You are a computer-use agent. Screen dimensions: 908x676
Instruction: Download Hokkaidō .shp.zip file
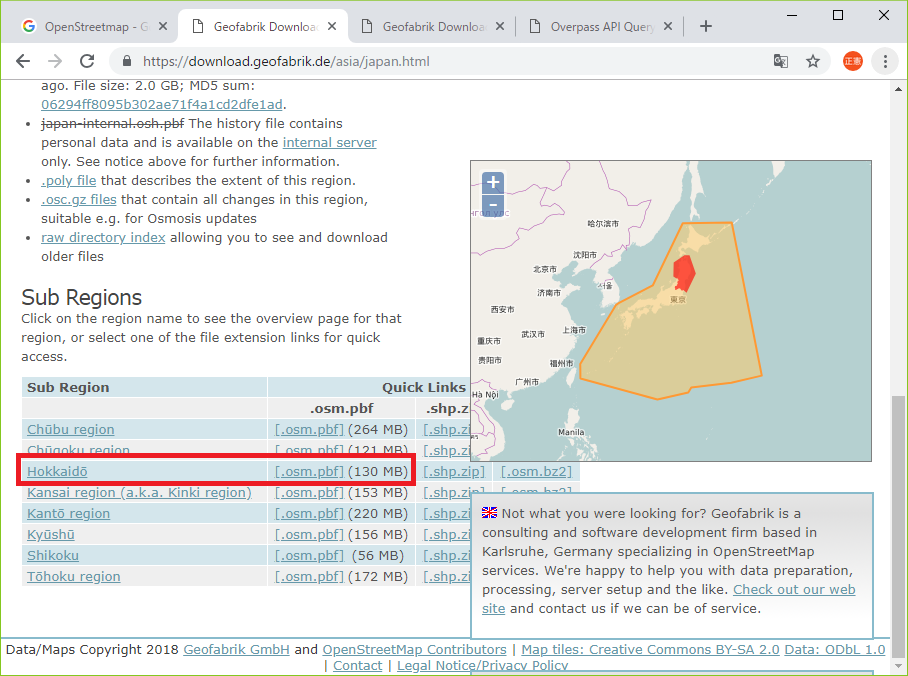click(x=454, y=472)
